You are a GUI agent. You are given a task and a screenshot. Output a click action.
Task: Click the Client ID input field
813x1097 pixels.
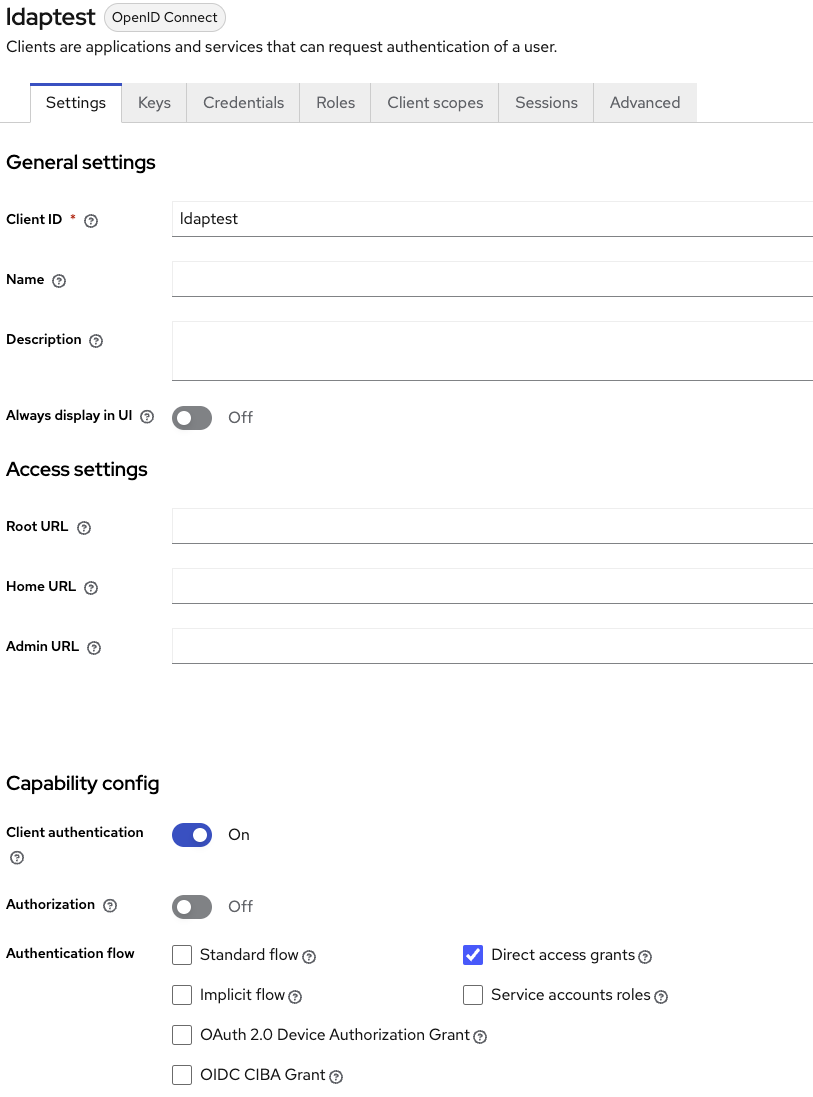[x=492, y=219]
